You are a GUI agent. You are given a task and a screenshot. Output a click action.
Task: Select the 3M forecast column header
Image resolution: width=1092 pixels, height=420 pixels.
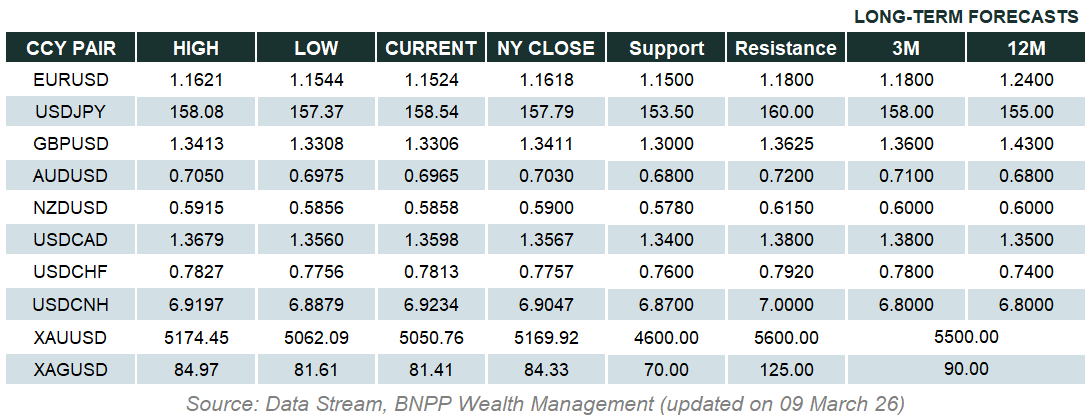[x=907, y=48]
